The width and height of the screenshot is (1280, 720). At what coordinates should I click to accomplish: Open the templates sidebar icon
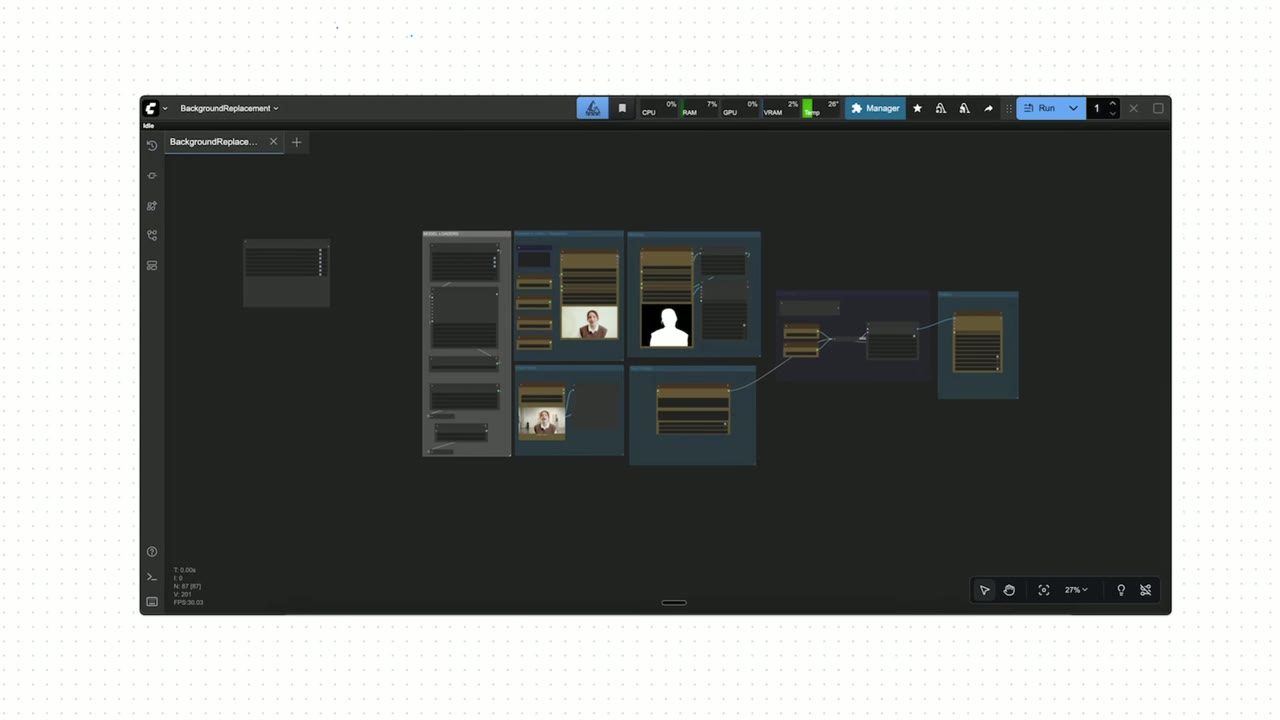[152, 266]
